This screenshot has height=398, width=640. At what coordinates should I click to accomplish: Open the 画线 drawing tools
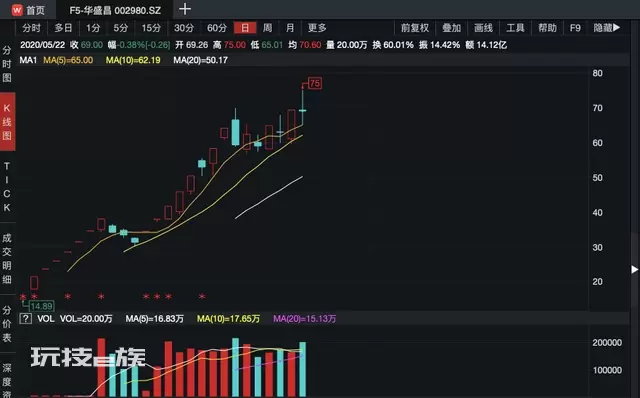[483, 28]
